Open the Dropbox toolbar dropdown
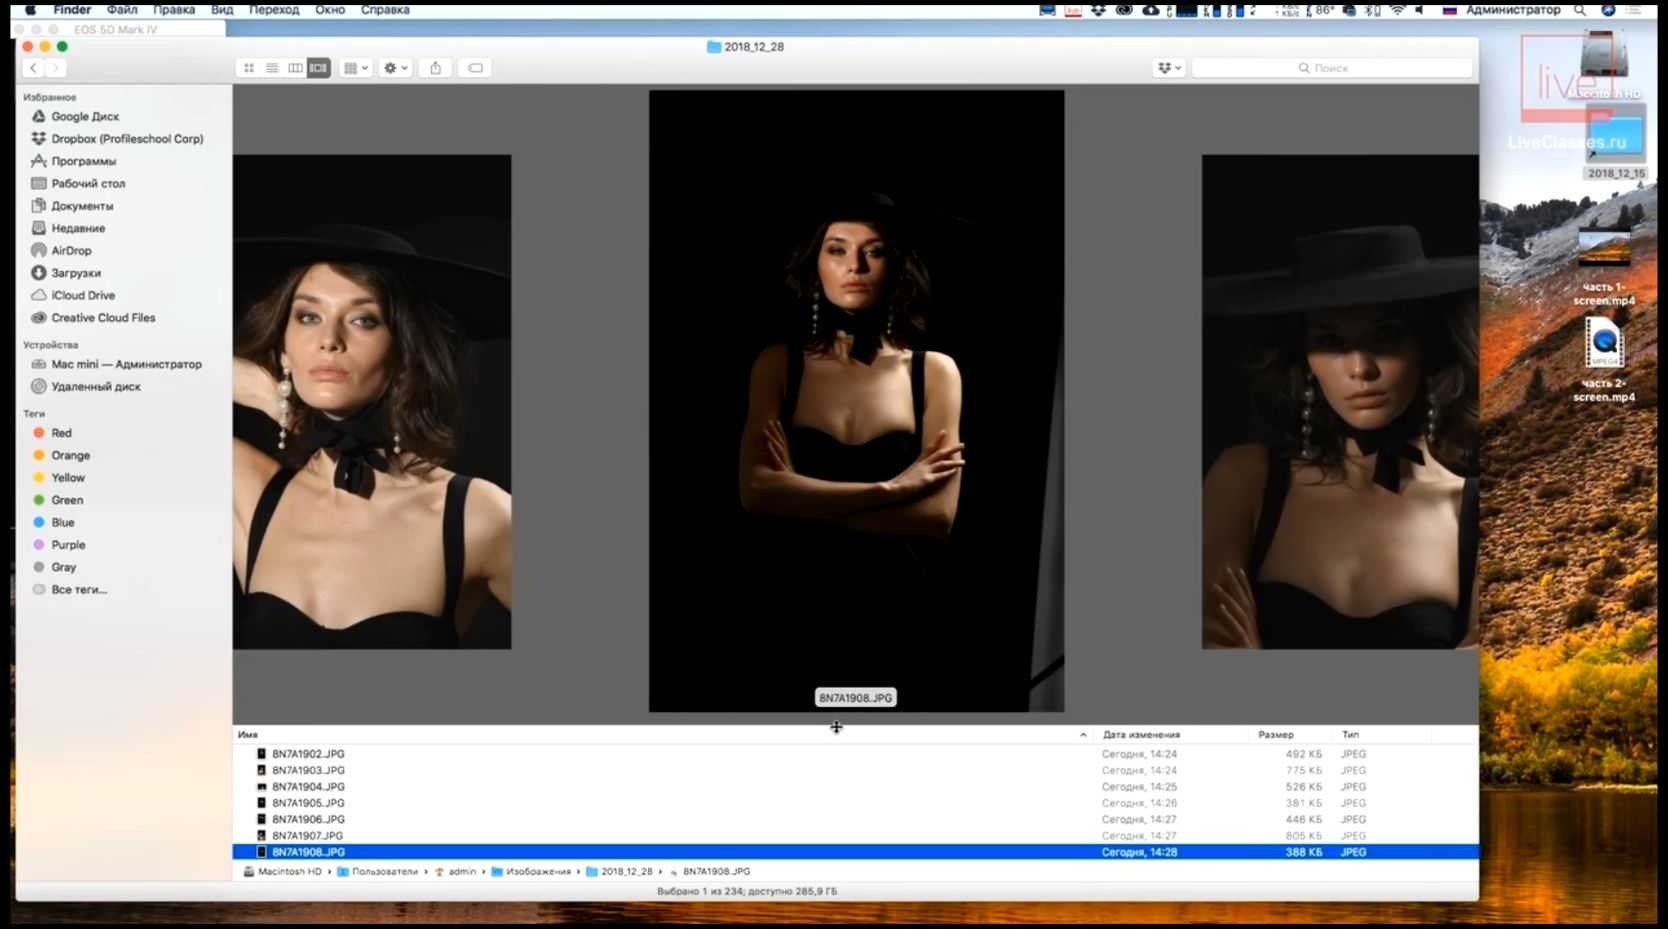Viewport: 1668px width, 929px height. [x=1169, y=68]
